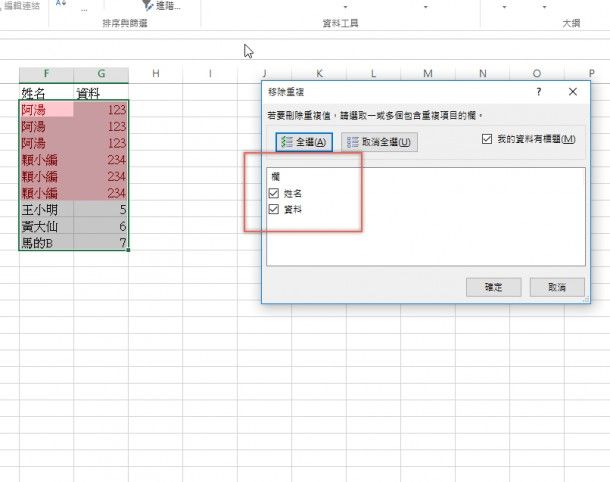The width and height of the screenshot is (610, 482).
Task: Click the 全選(A) select-all button
Action: tap(304, 142)
